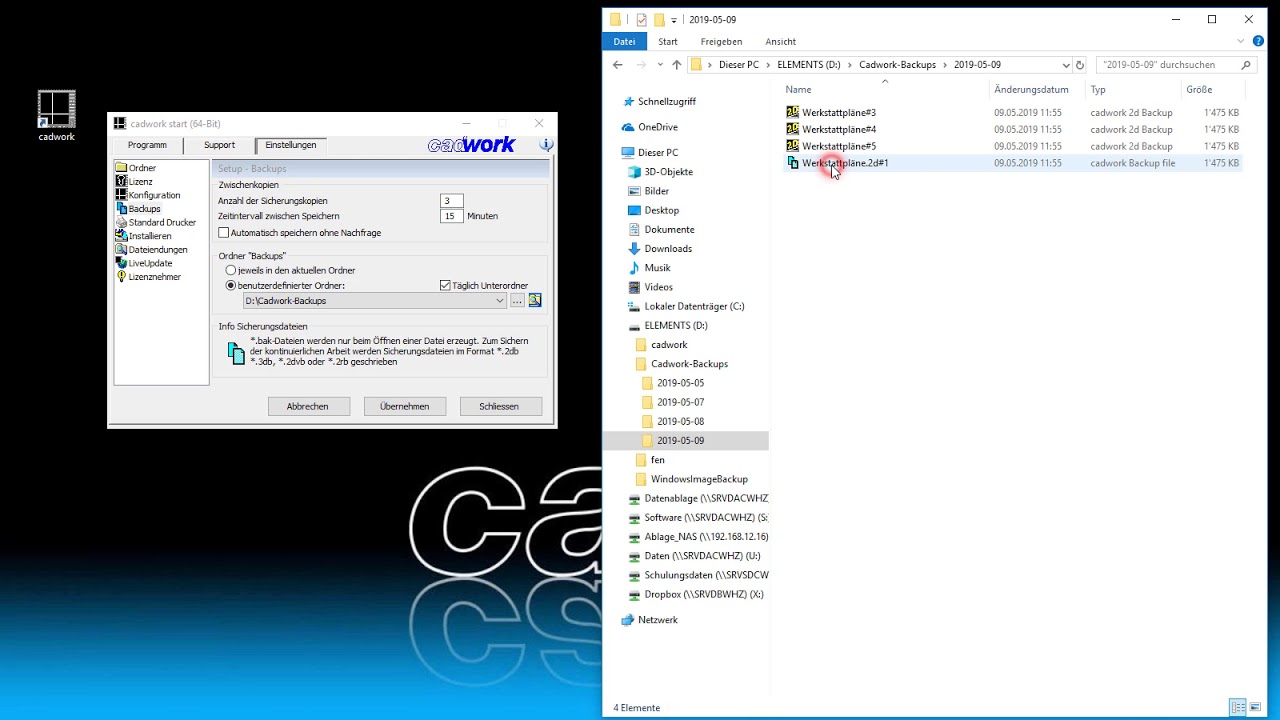The width and height of the screenshot is (1280, 720).
Task: Open recent locations dropdown in Explorer
Action: pyautogui.click(x=659, y=65)
